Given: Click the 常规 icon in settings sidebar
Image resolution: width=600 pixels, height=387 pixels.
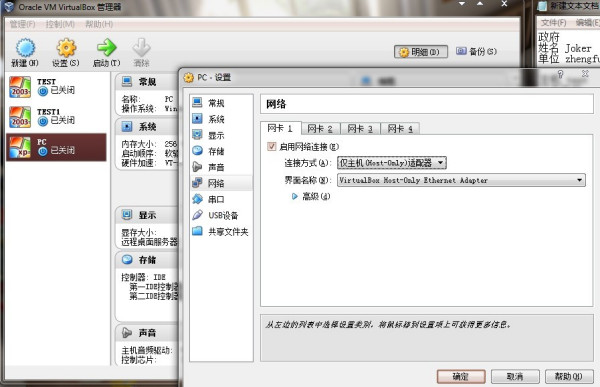Looking at the screenshot, I should (x=197, y=102).
